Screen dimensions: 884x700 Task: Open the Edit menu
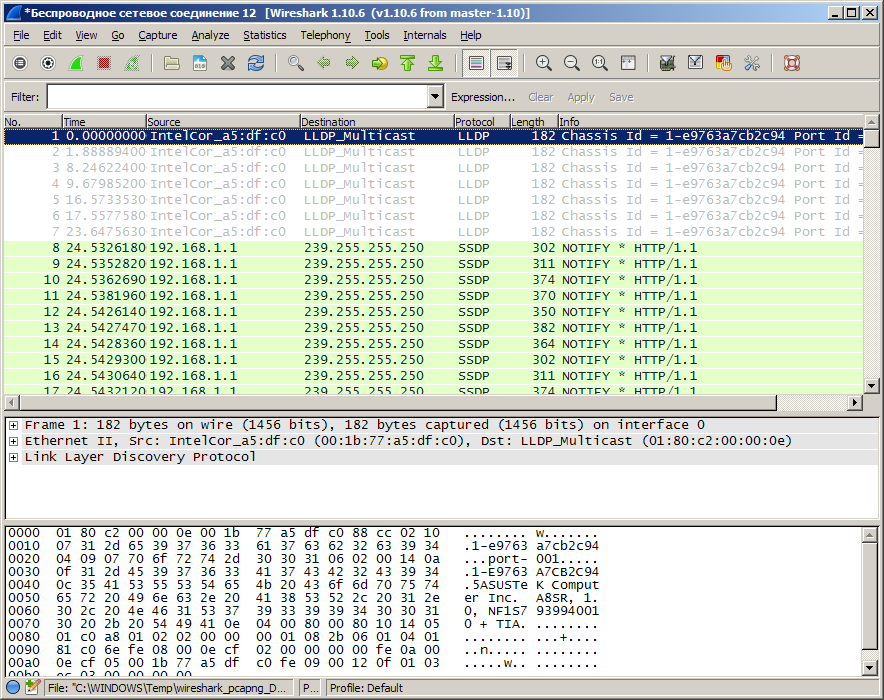[52, 35]
